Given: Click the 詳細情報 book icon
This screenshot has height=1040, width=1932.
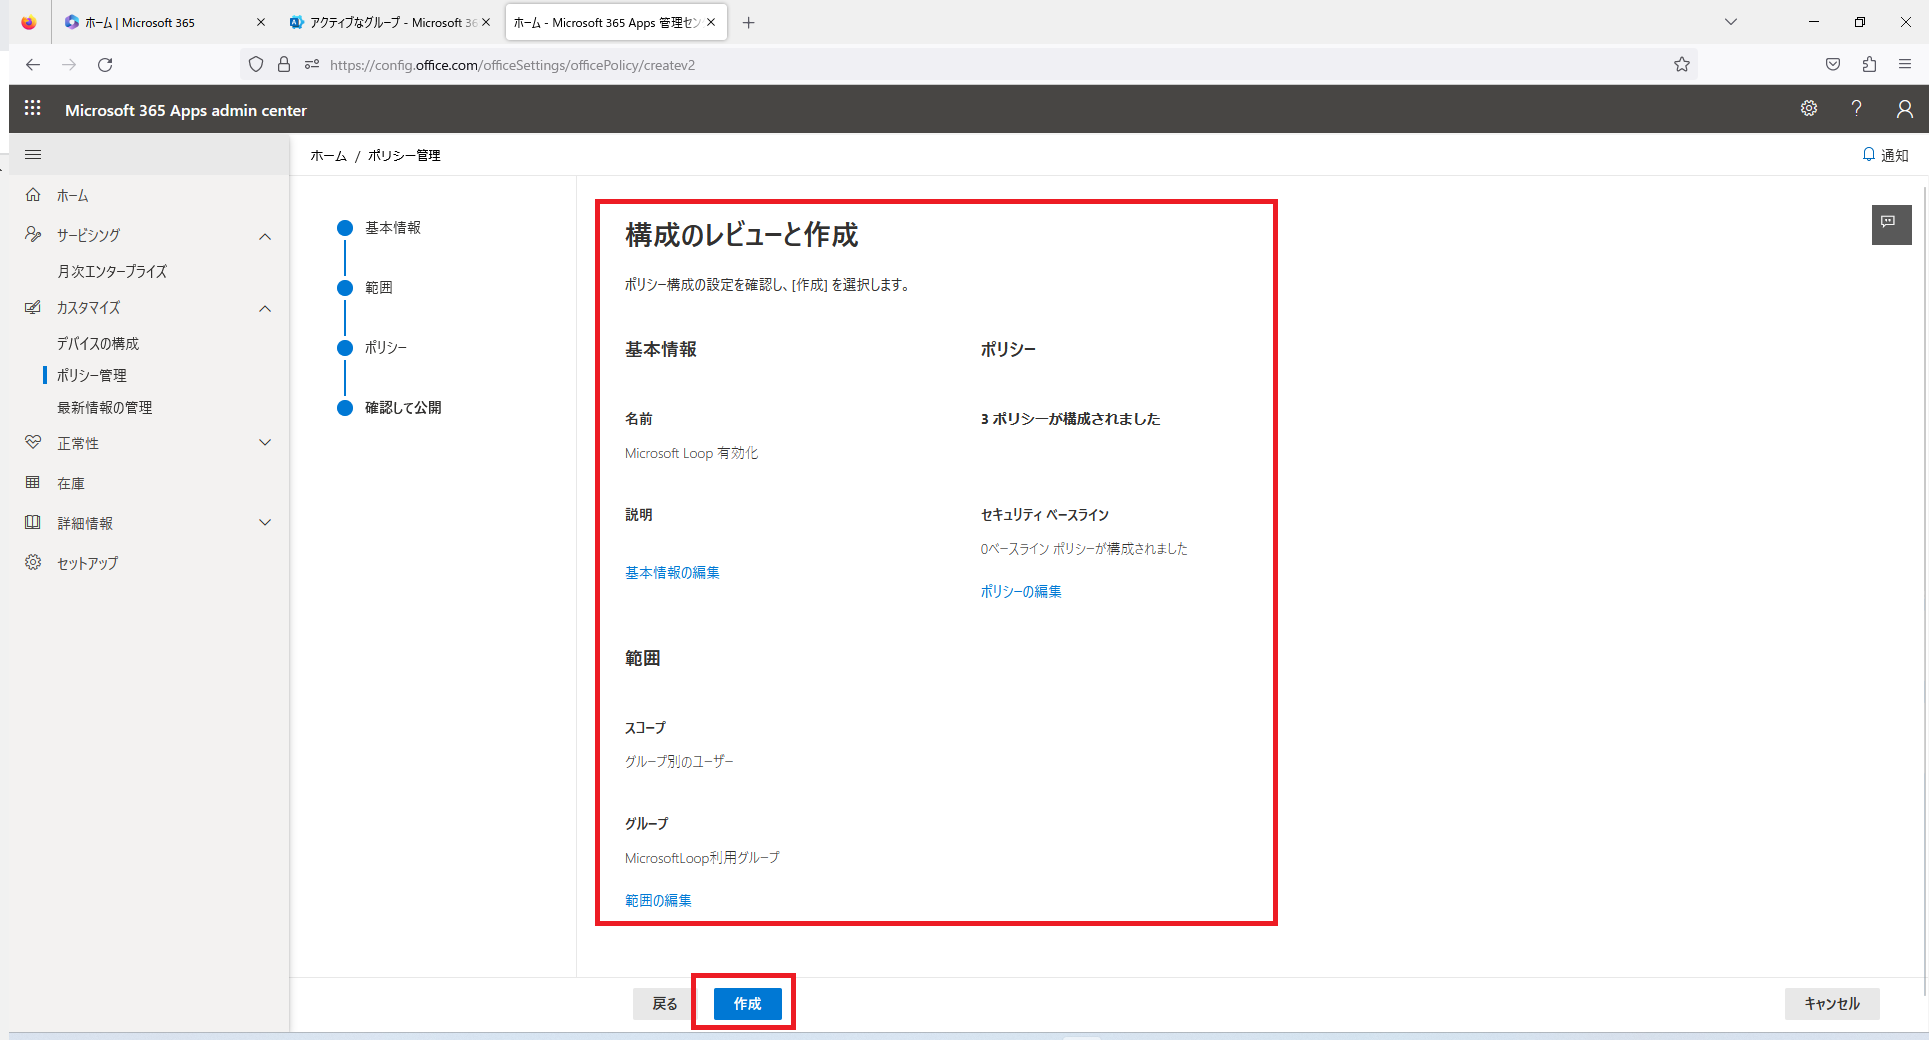Looking at the screenshot, I should pos(33,522).
